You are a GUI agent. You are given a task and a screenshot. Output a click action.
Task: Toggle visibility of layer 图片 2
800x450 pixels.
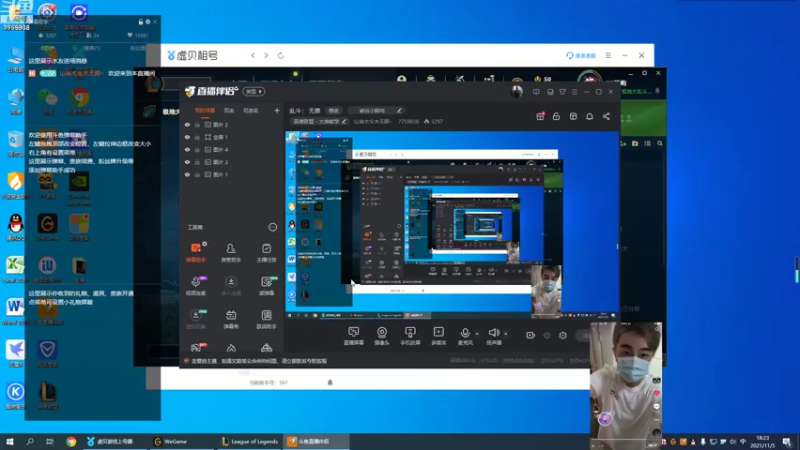click(x=187, y=124)
